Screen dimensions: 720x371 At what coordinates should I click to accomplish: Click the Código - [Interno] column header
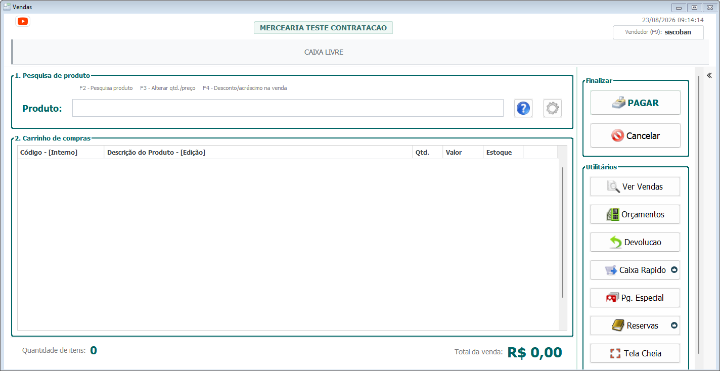61,152
